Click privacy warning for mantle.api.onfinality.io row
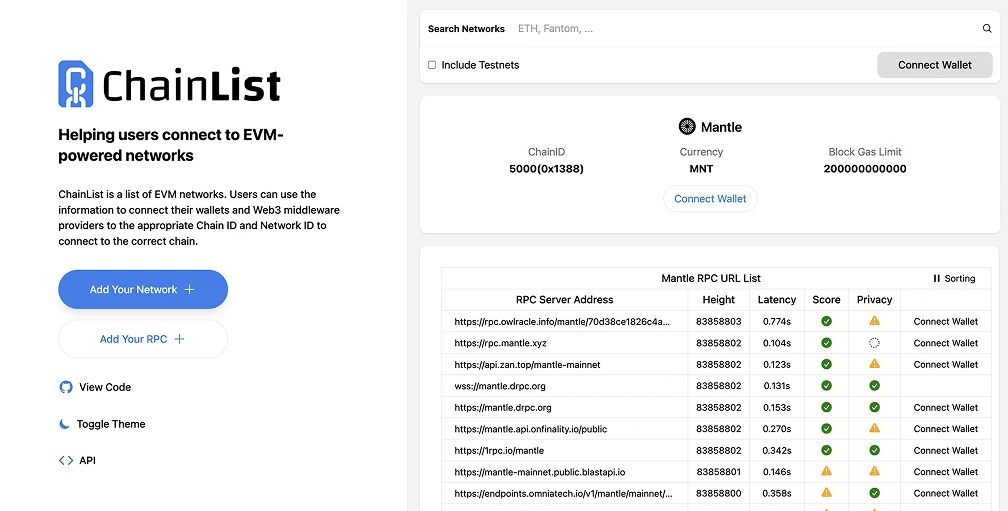 pos(874,428)
